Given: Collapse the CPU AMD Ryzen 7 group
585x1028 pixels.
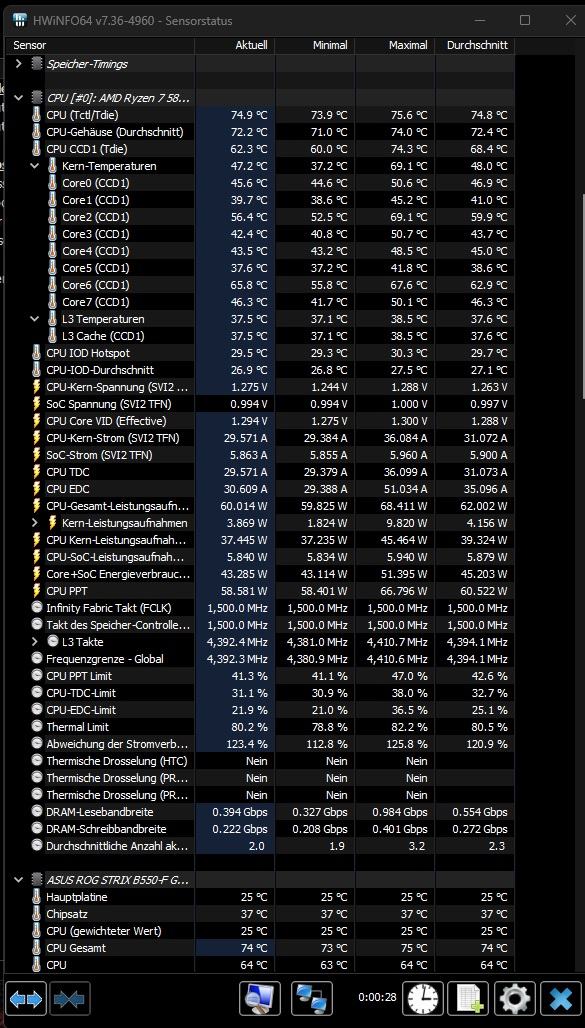Looking at the screenshot, I should coord(18,98).
